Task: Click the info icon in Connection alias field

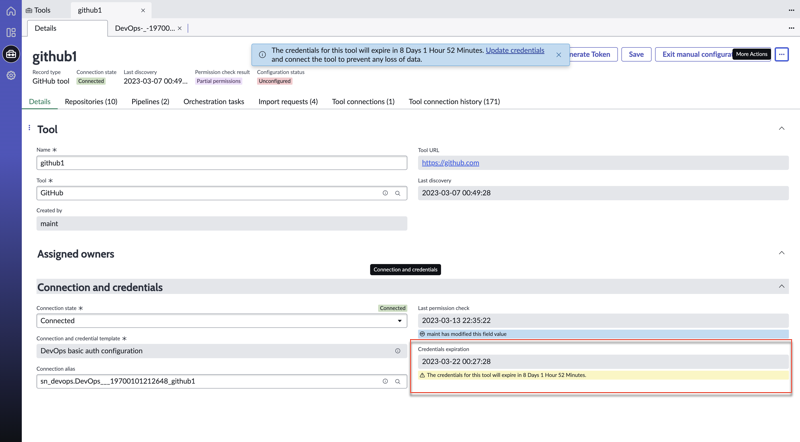Action: 385,381
